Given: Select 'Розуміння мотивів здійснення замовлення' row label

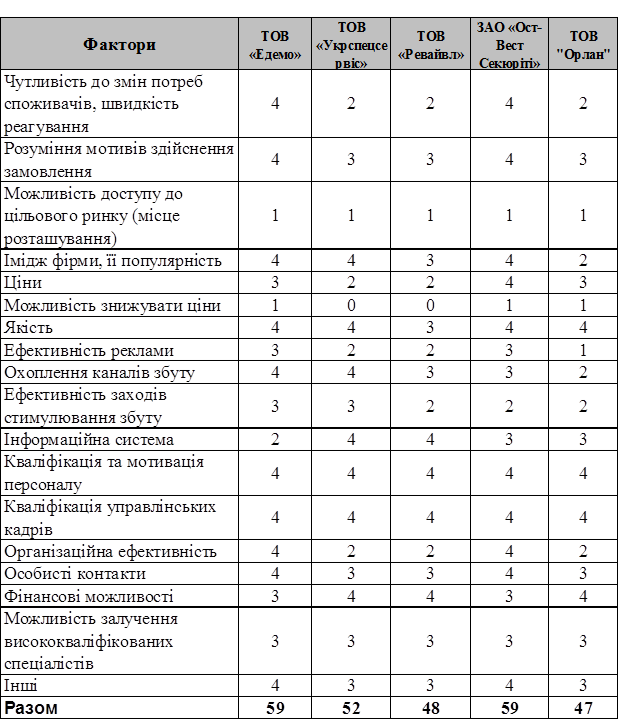Looking at the screenshot, I should (119, 160).
